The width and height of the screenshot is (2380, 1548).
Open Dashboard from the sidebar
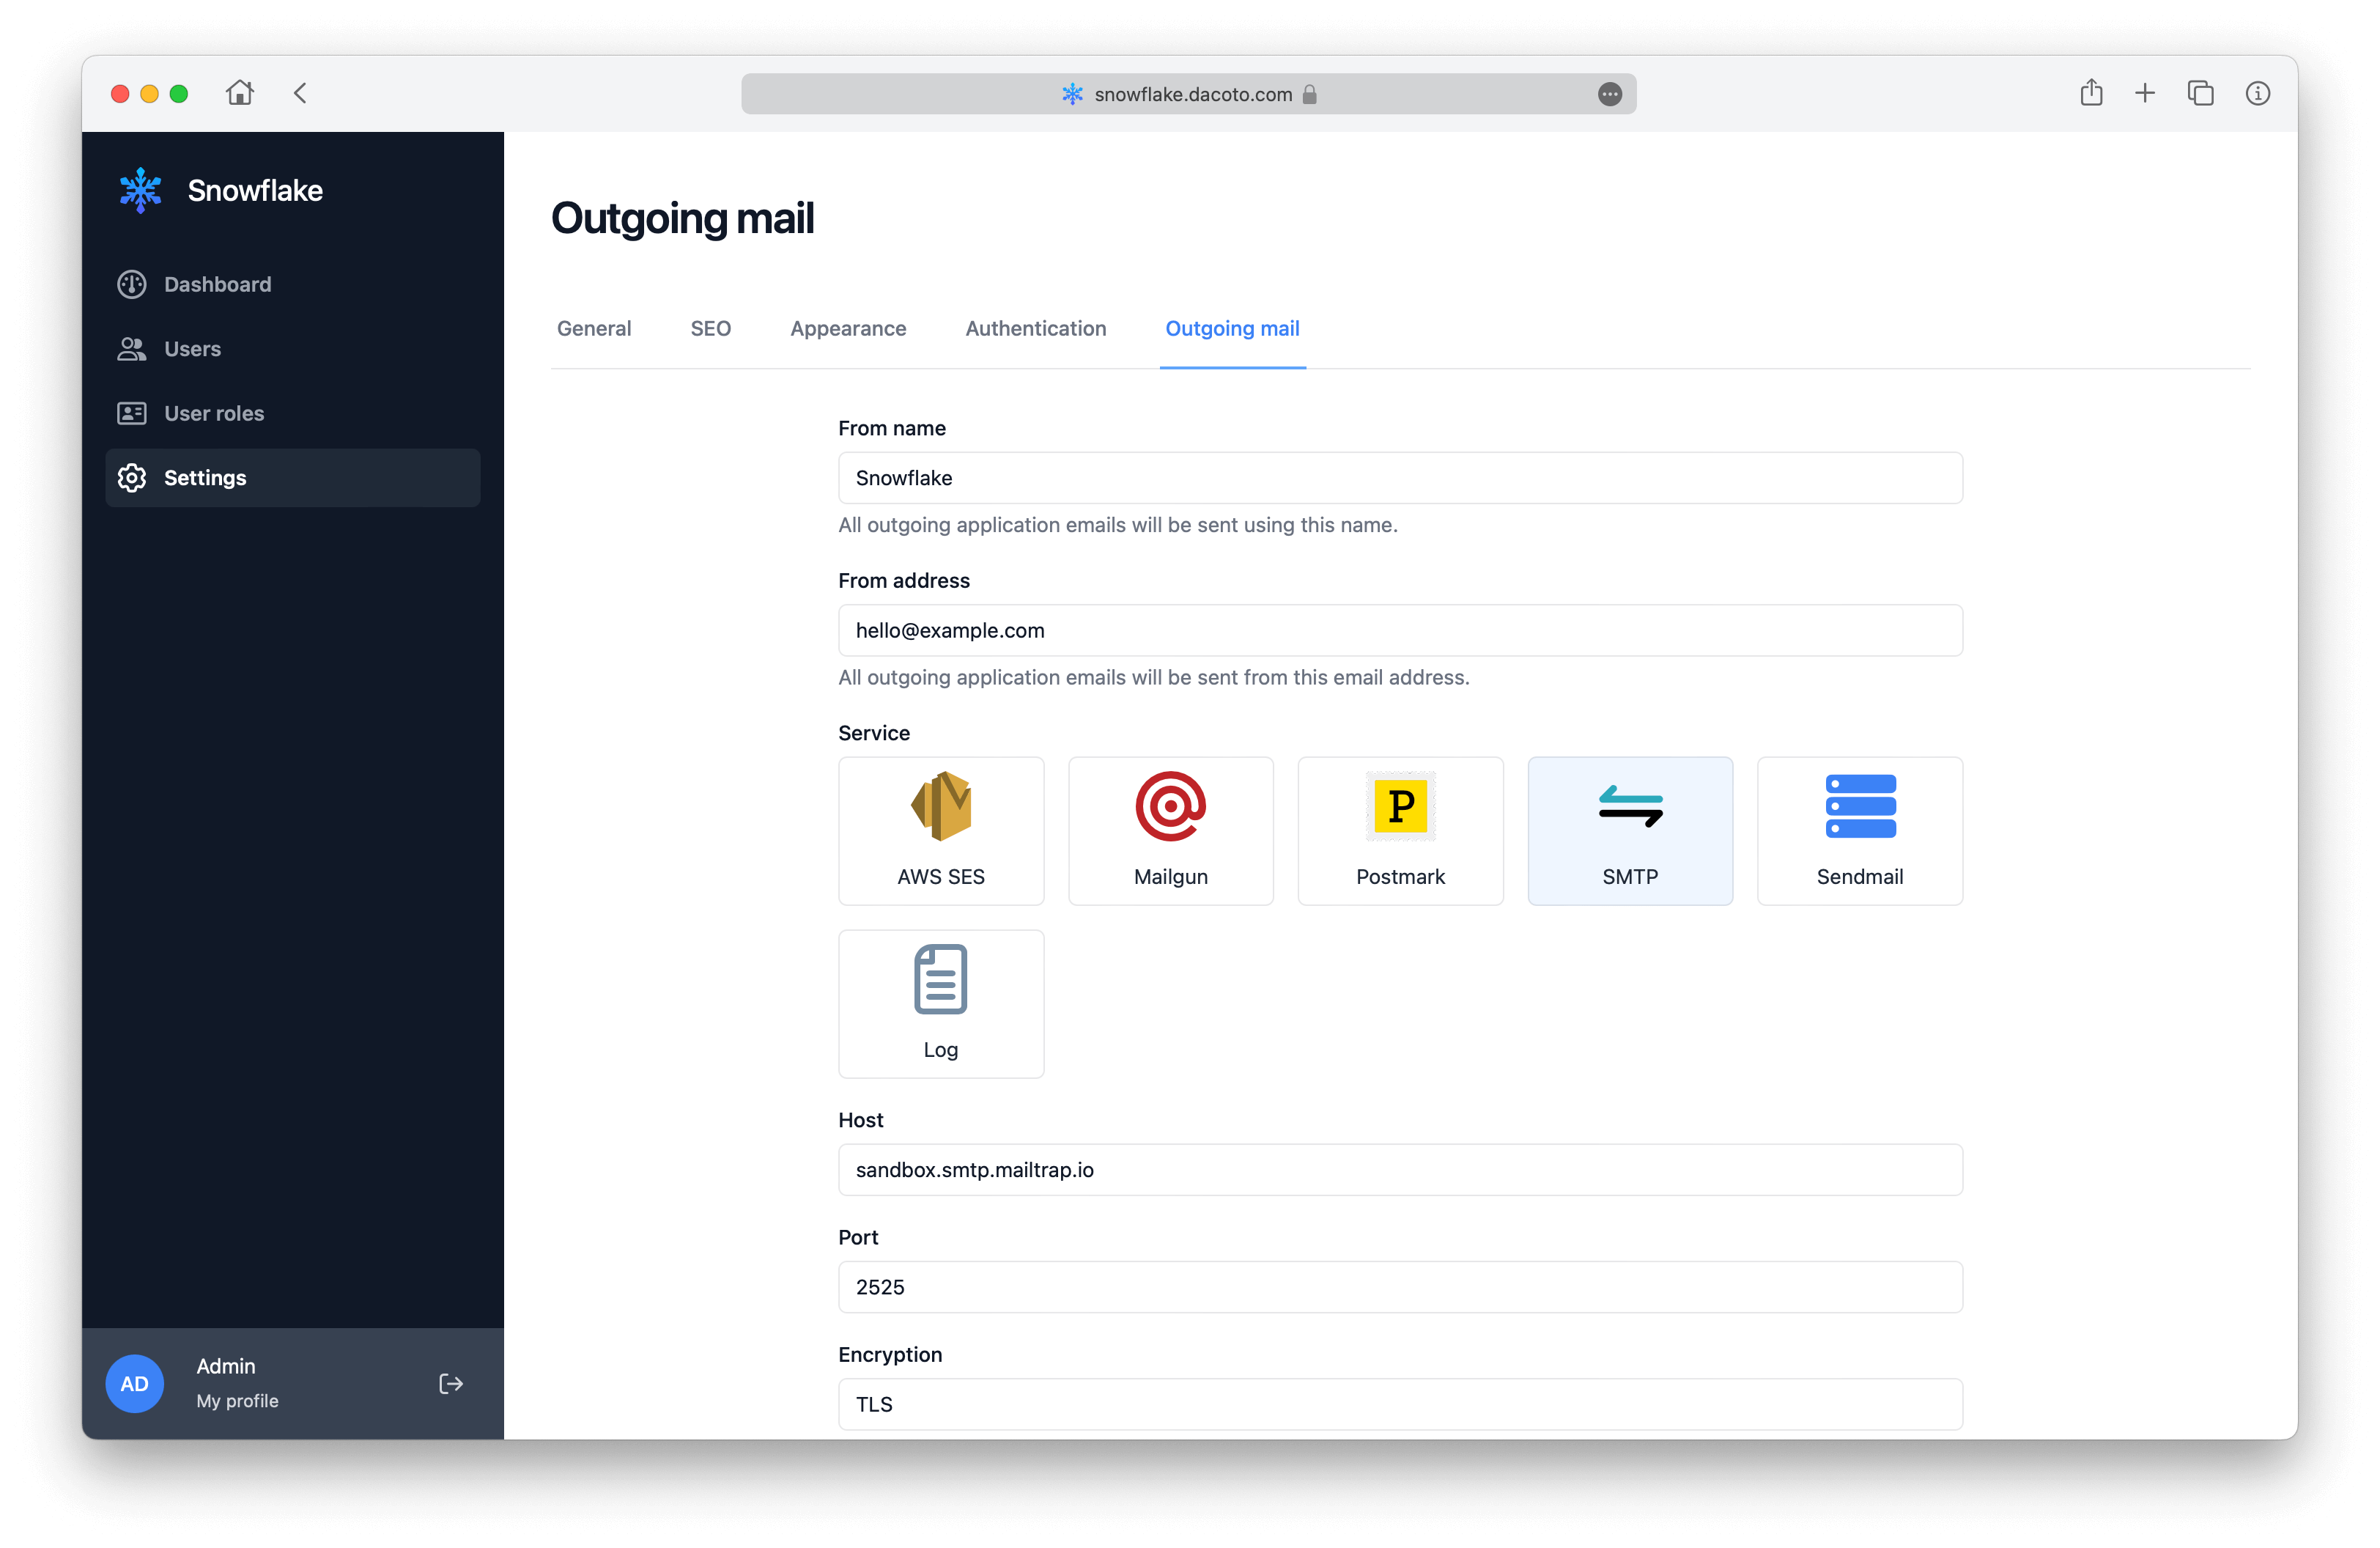[x=217, y=284]
